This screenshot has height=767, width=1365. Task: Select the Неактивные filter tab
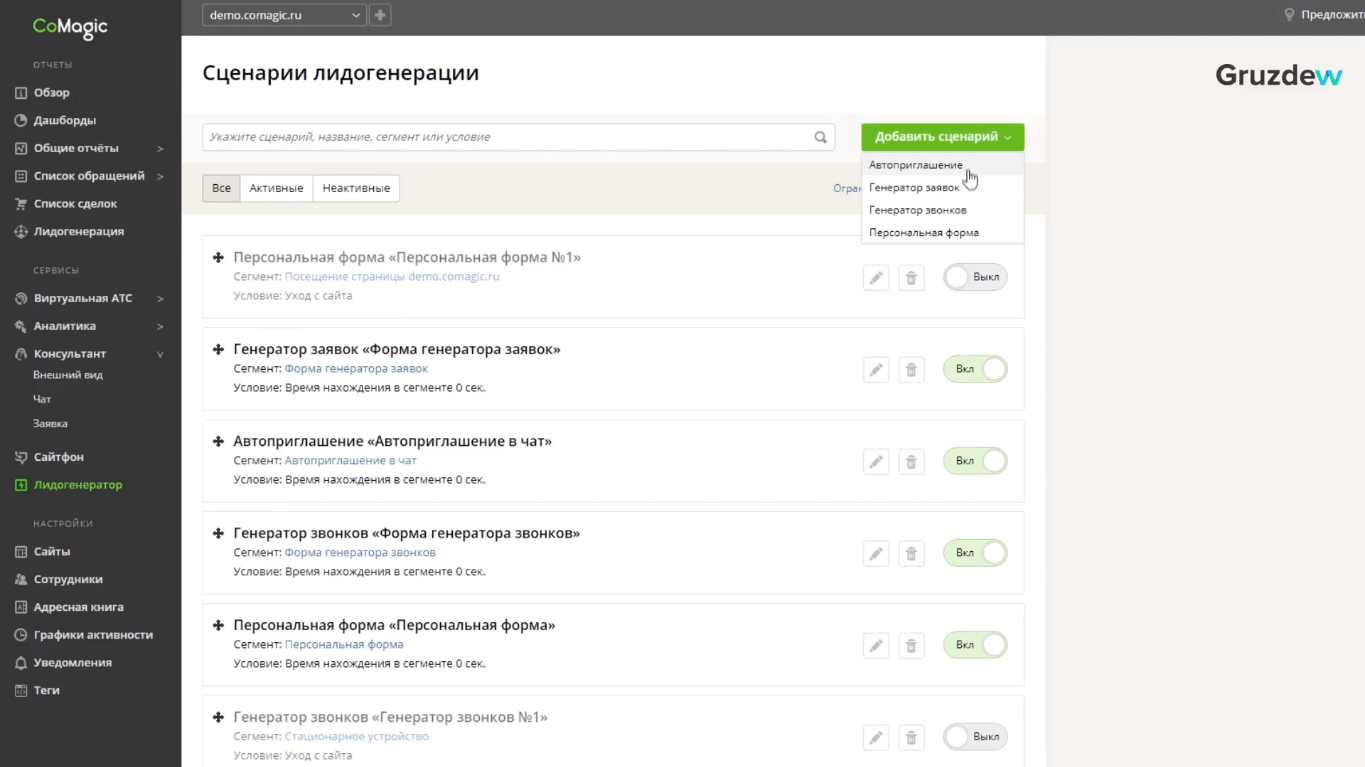(356, 188)
